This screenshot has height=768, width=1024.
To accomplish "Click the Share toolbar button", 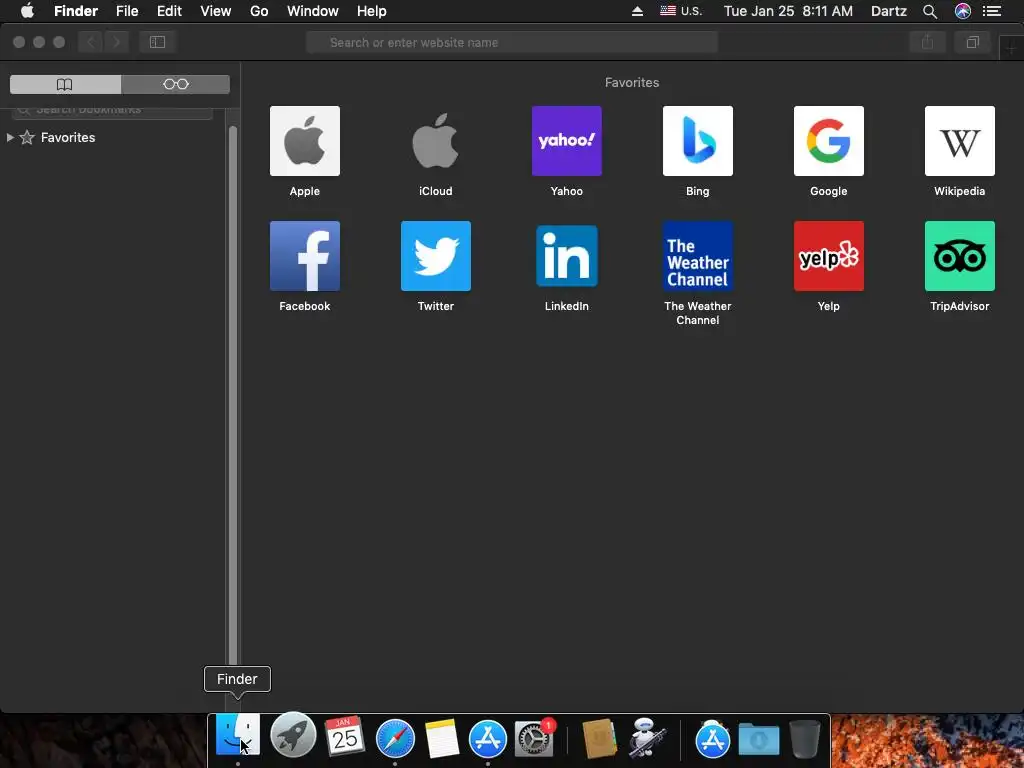I will pyautogui.click(x=927, y=42).
